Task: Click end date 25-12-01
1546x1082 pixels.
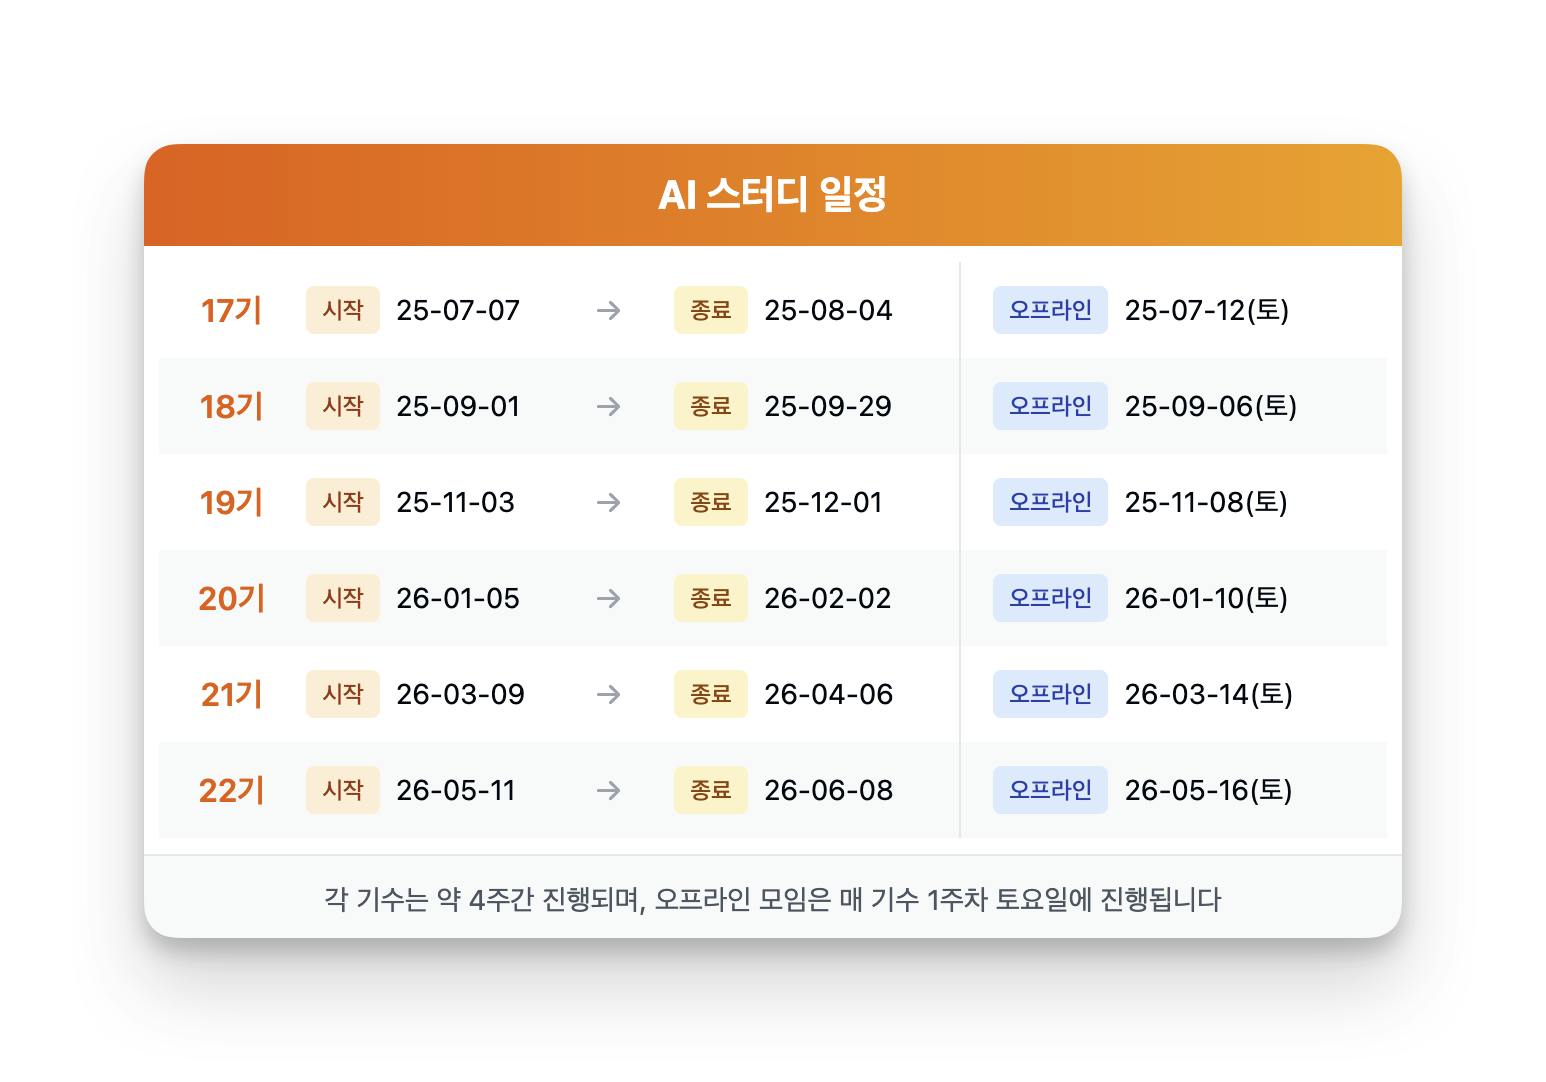Action: (x=823, y=502)
